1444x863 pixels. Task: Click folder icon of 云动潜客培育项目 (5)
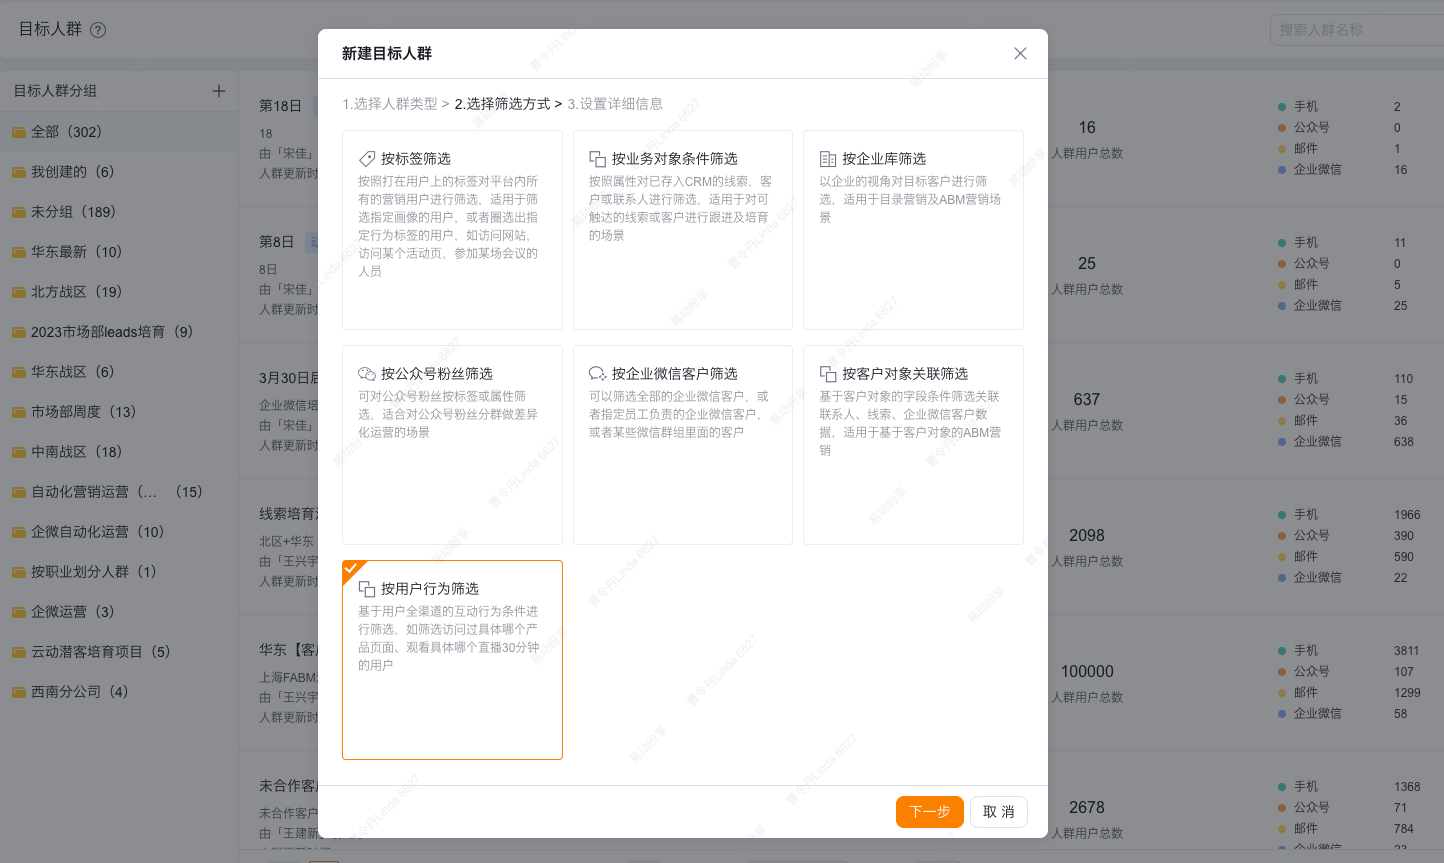(x=19, y=652)
